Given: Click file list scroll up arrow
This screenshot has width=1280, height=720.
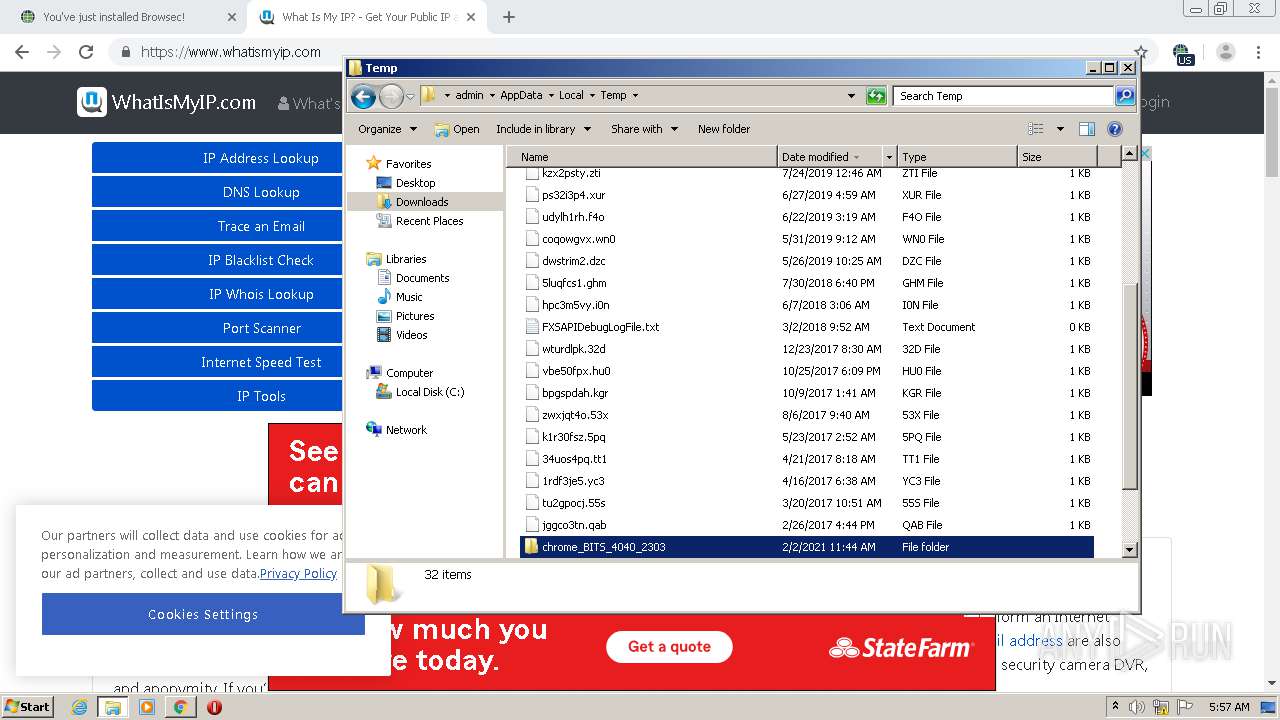Looking at the screenshot, I should tap(1129, 154).
